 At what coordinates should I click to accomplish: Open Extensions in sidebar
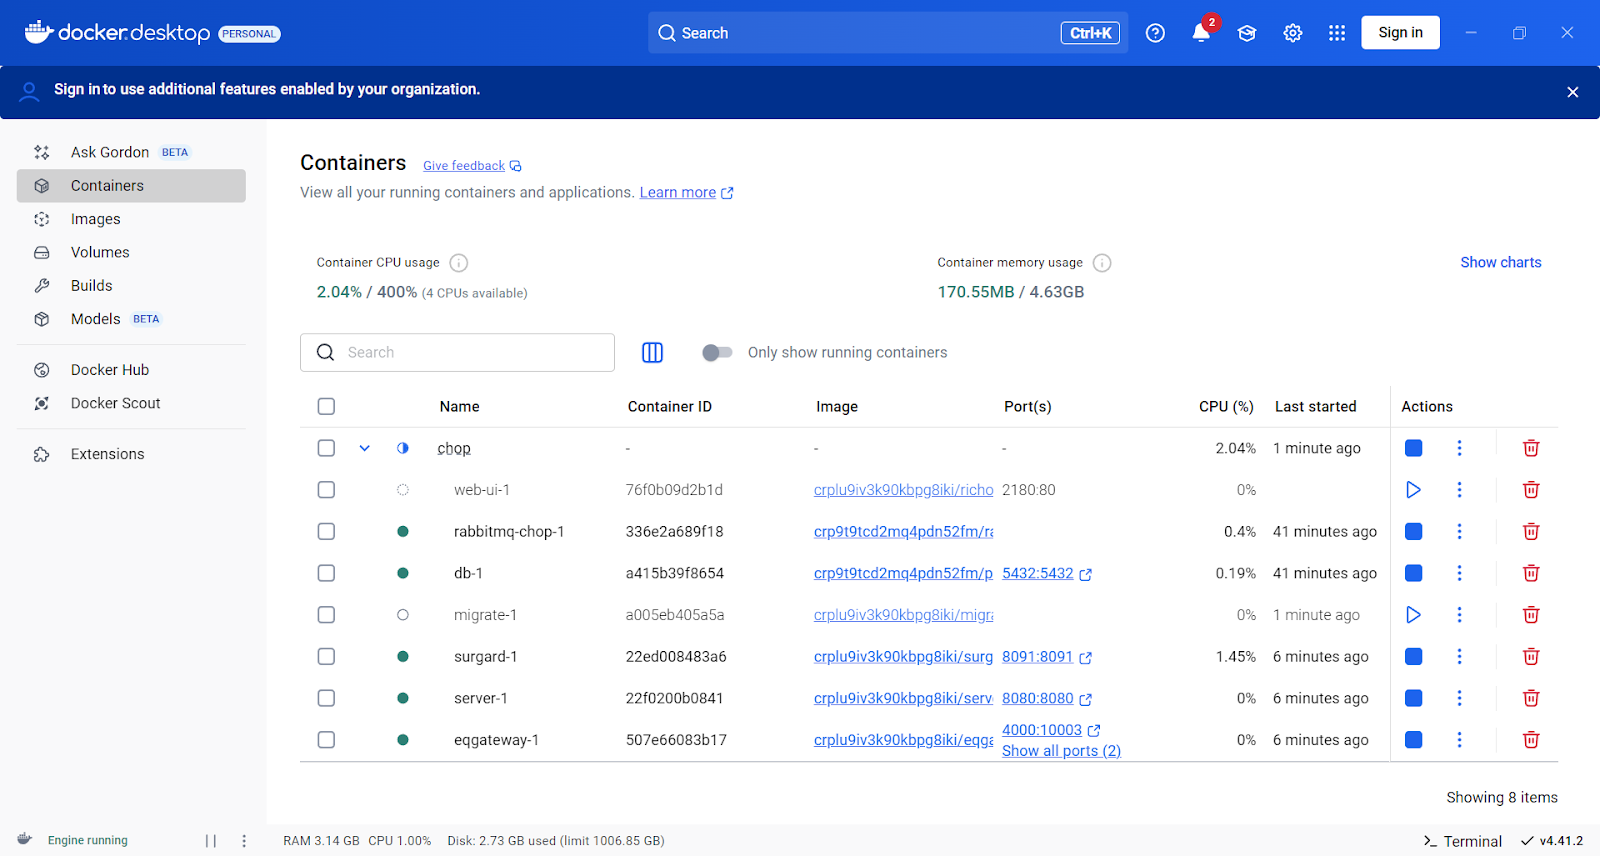coord(131,454)
